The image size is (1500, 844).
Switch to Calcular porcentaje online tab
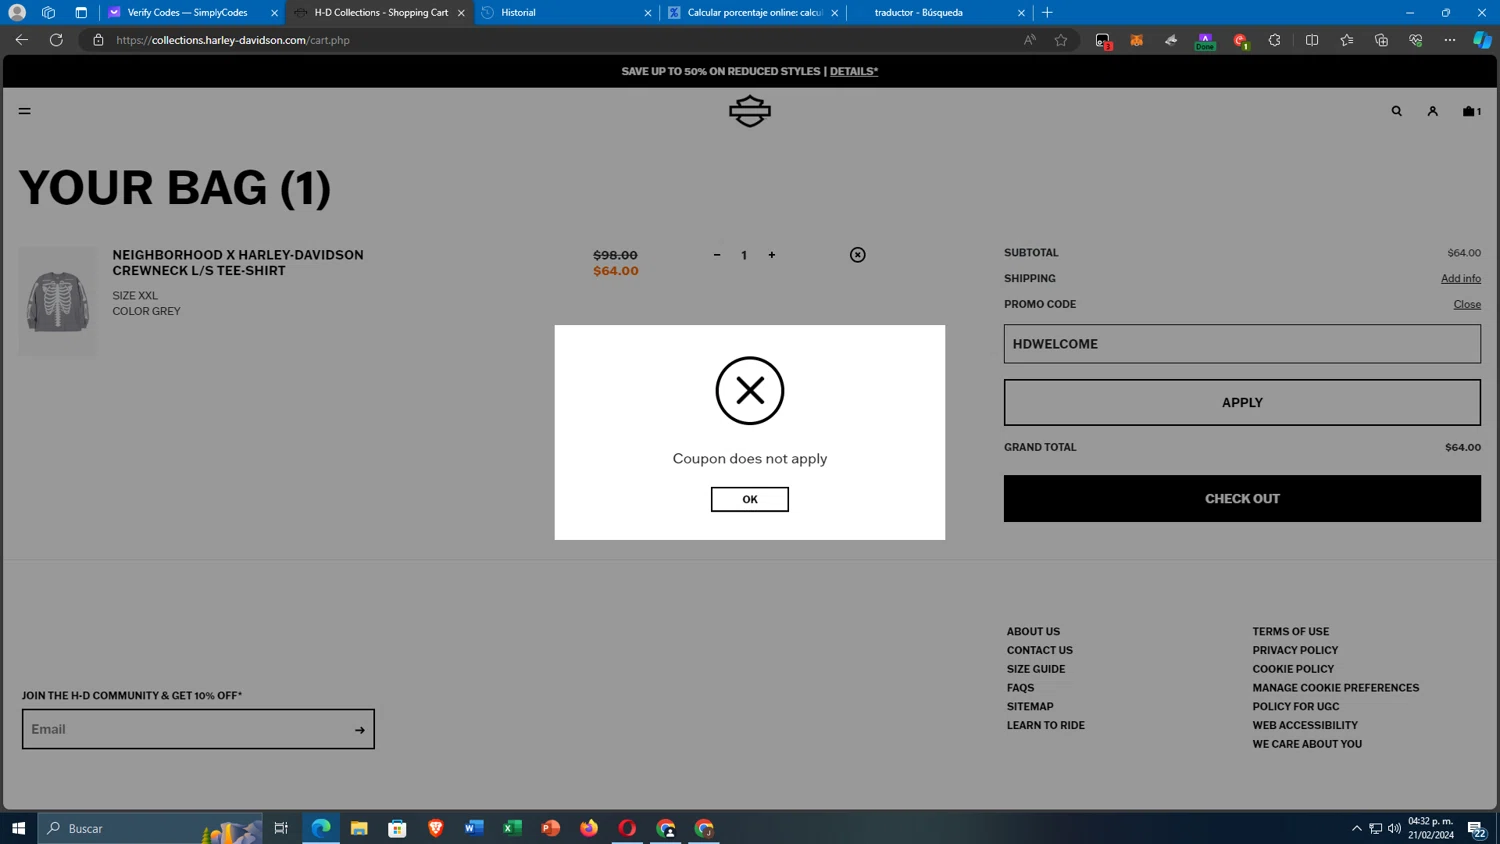point(752,13)
